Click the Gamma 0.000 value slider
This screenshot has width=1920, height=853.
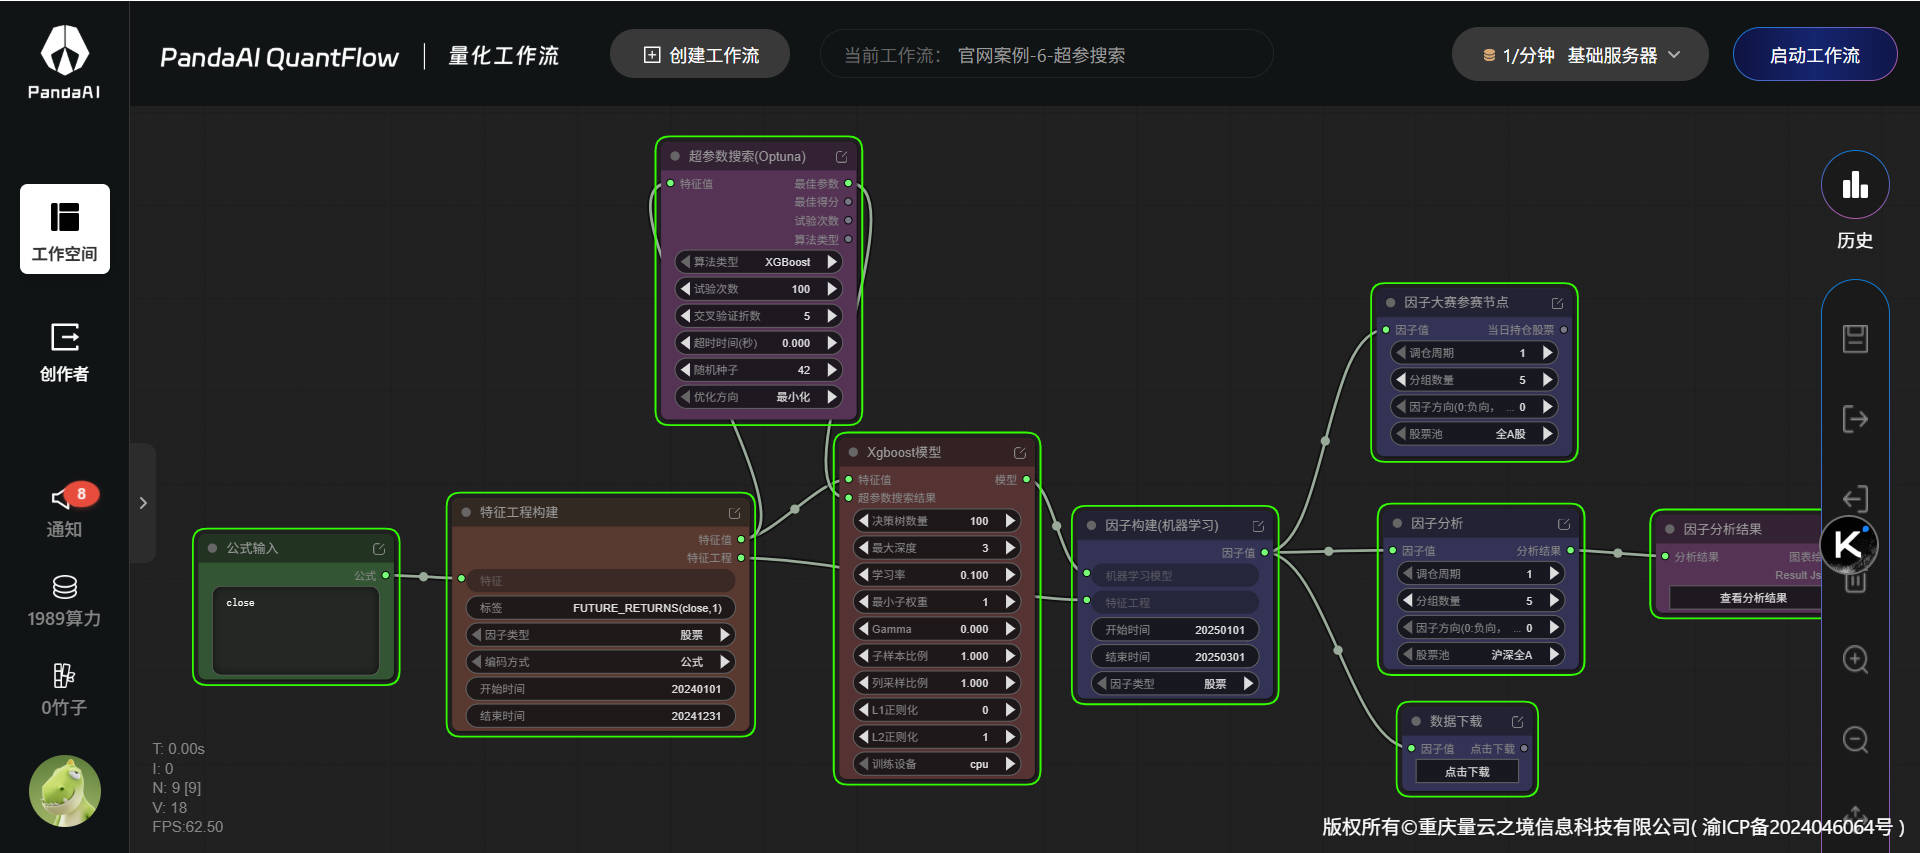pyautogui.click(x=937, y=629)
